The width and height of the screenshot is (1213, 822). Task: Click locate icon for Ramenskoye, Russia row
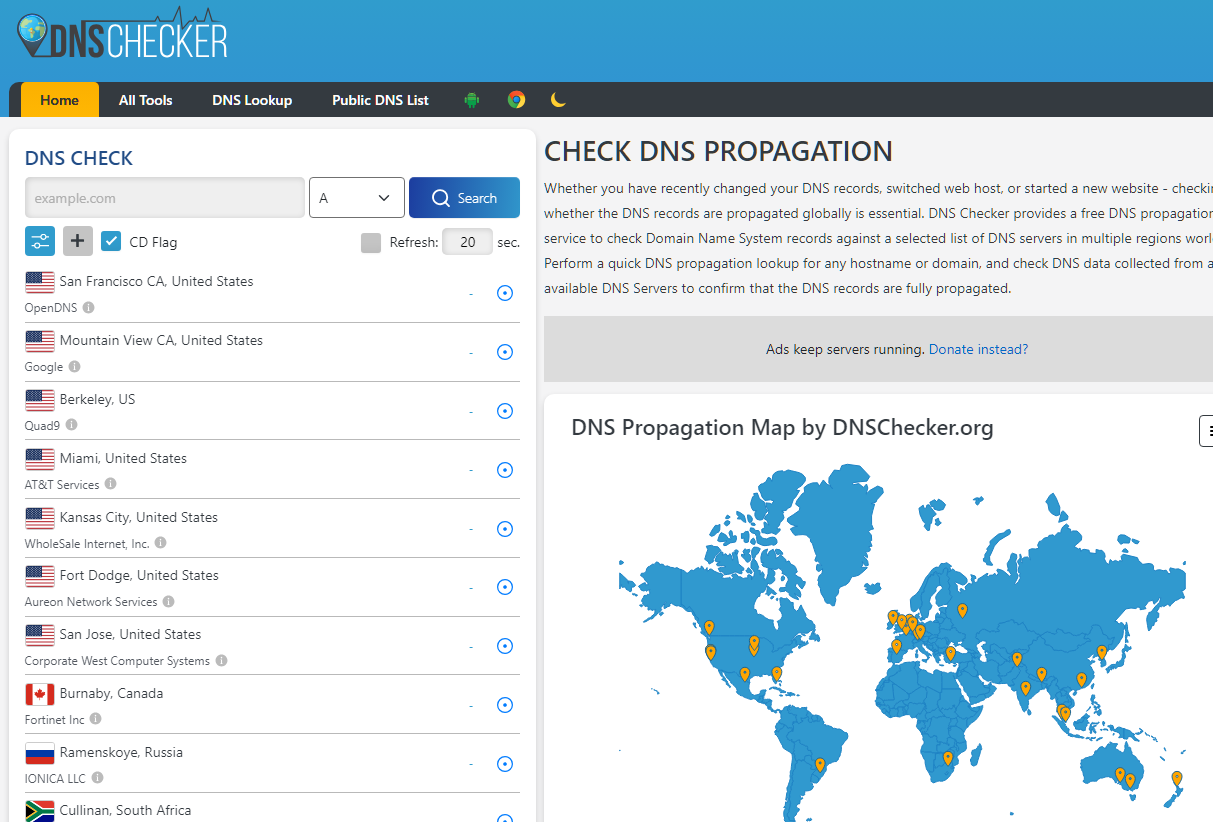click(505, 764)
